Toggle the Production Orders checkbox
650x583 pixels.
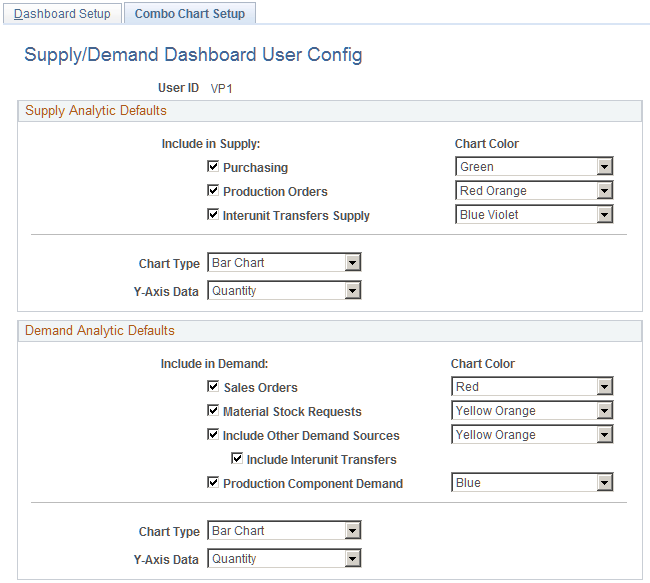click(213, 191)
